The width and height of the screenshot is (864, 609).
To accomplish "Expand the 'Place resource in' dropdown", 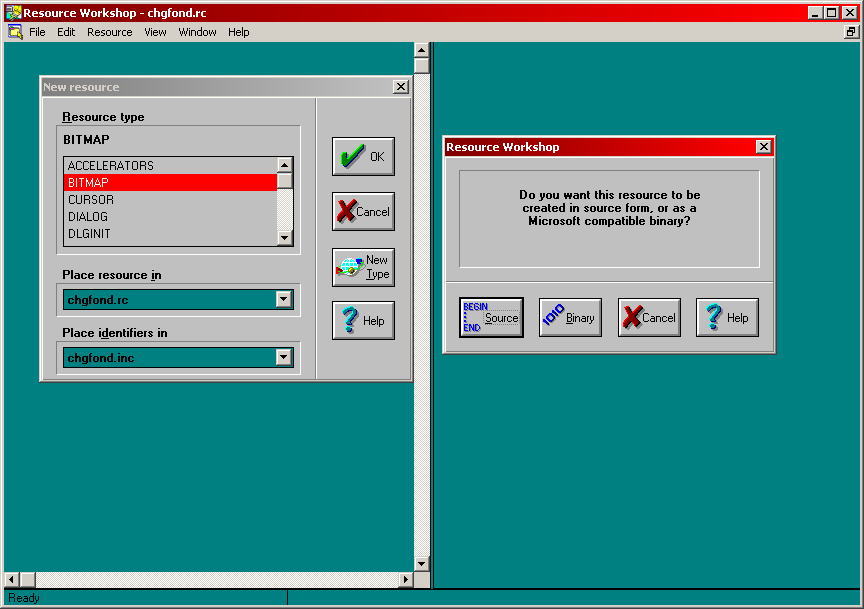I will click(284, 299).
